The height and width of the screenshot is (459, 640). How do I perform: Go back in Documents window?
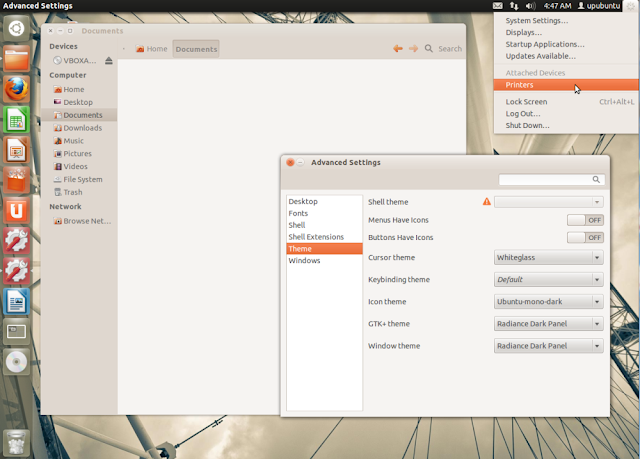398,49
